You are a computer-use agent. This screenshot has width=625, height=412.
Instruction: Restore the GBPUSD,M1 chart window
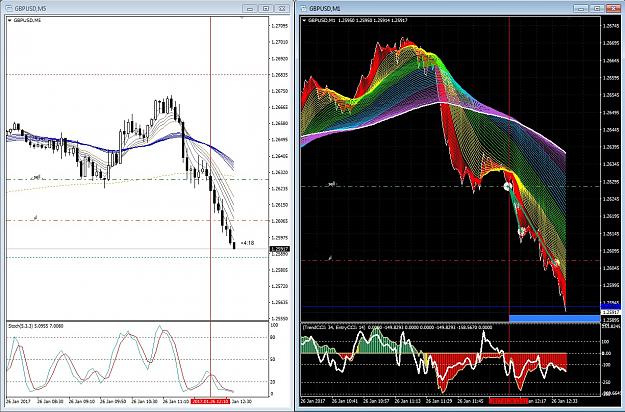597,8
